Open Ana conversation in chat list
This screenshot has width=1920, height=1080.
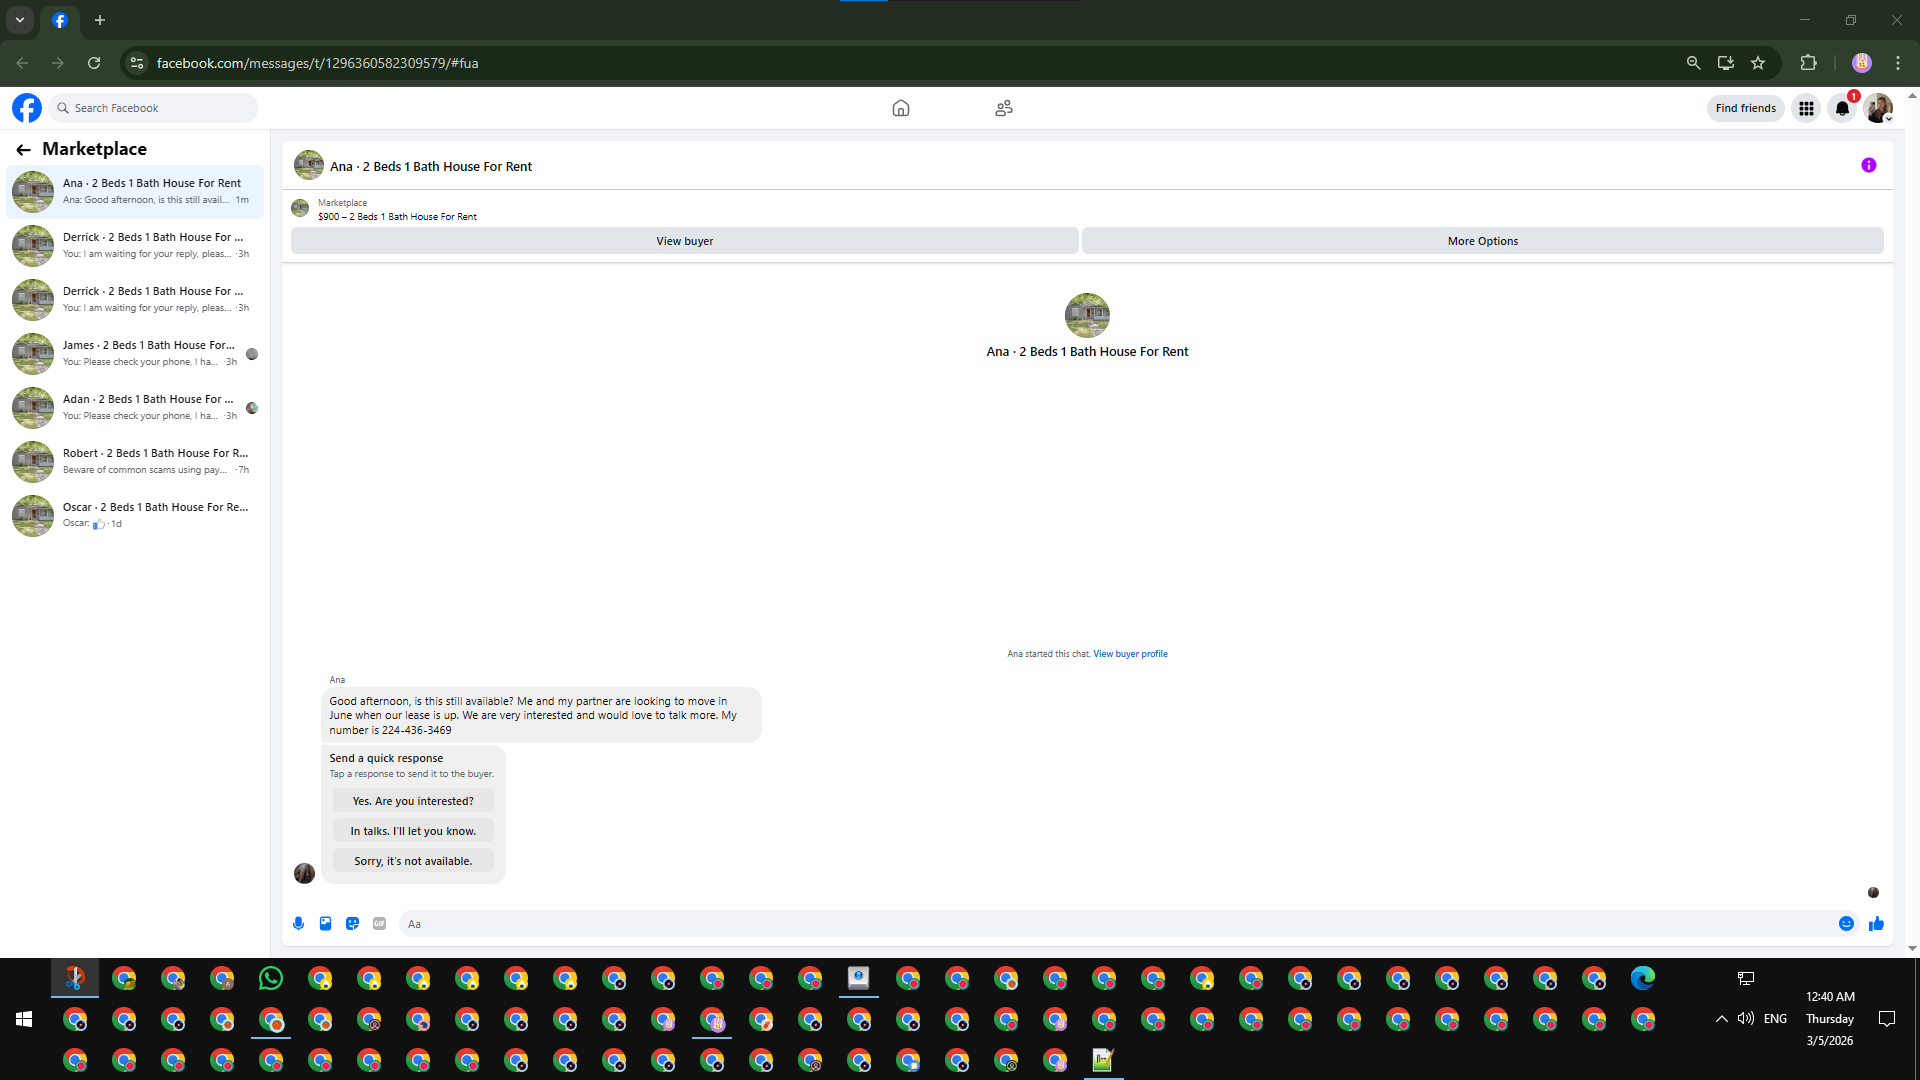(x=135, y=191)
